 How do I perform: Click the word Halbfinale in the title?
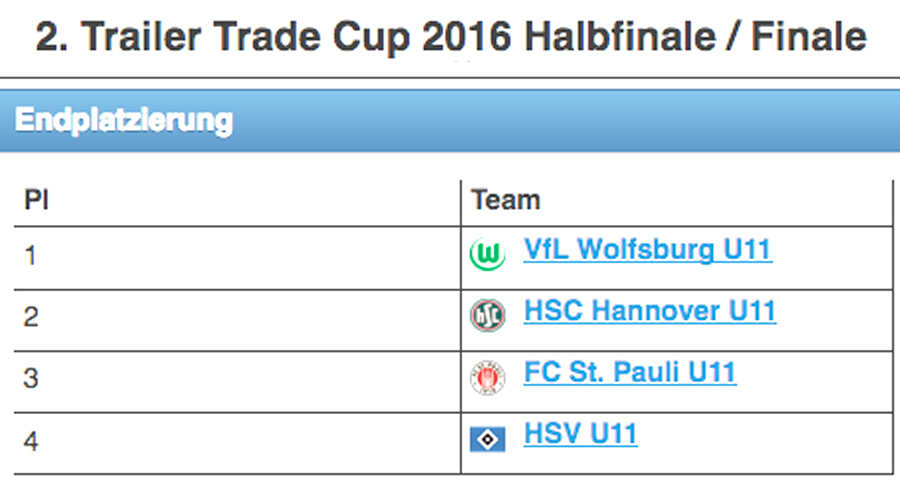pyautogui.click(x=620, y=37)
